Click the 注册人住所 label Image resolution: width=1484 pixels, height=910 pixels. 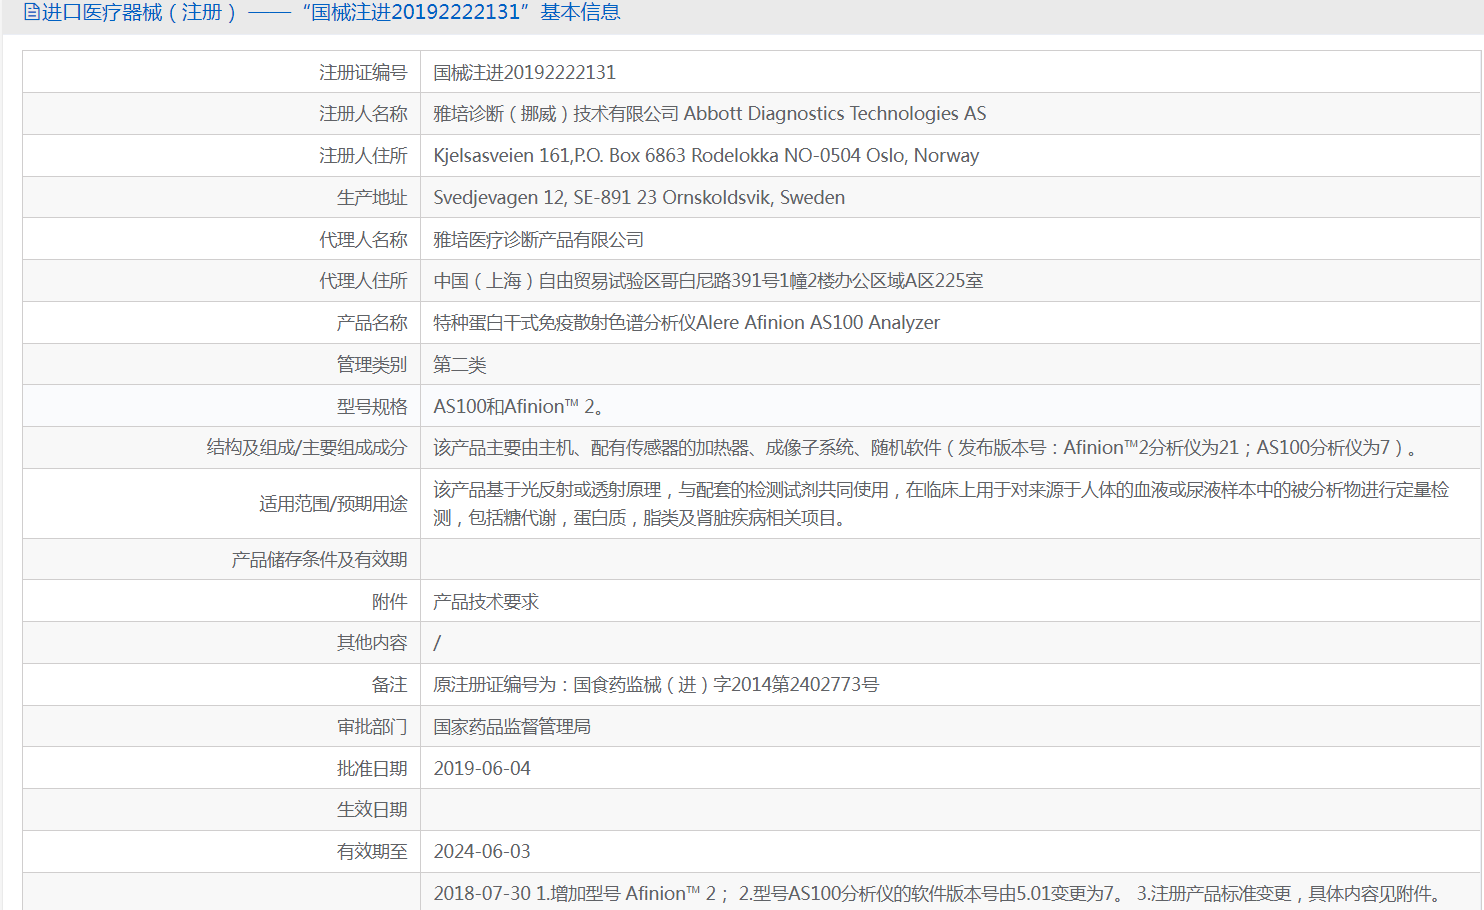(363, 156)
